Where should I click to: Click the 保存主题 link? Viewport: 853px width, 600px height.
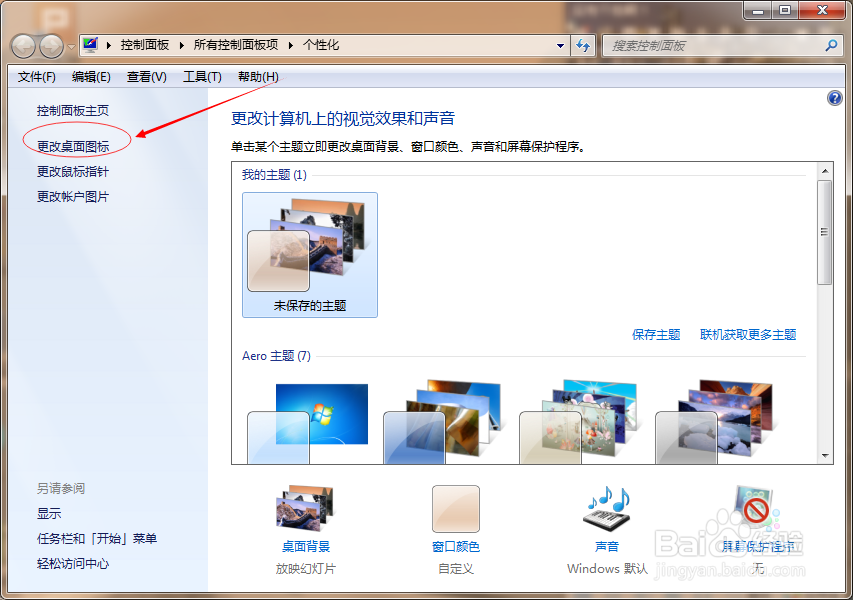[657, 334]
